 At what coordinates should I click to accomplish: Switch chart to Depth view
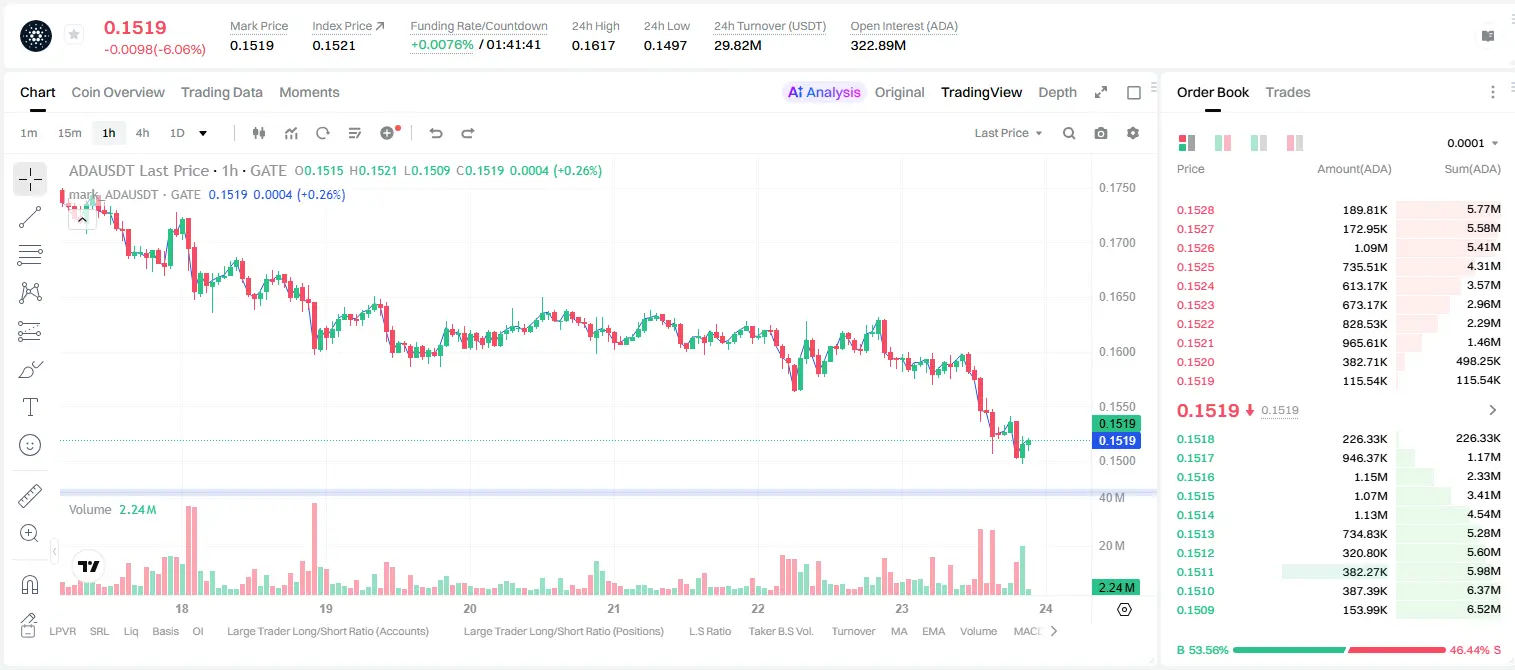click(x=1057, y=92)
